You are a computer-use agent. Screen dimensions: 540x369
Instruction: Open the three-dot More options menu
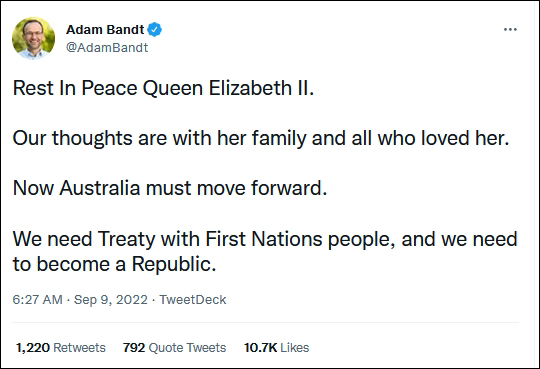pos(510,30)
